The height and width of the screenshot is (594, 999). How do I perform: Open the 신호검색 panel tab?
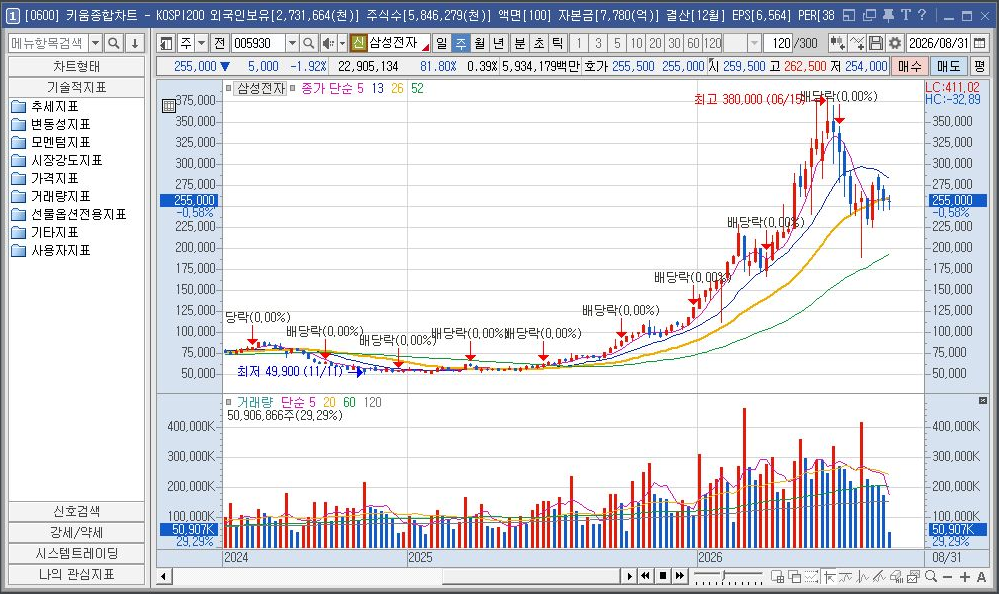click(76, 511)
